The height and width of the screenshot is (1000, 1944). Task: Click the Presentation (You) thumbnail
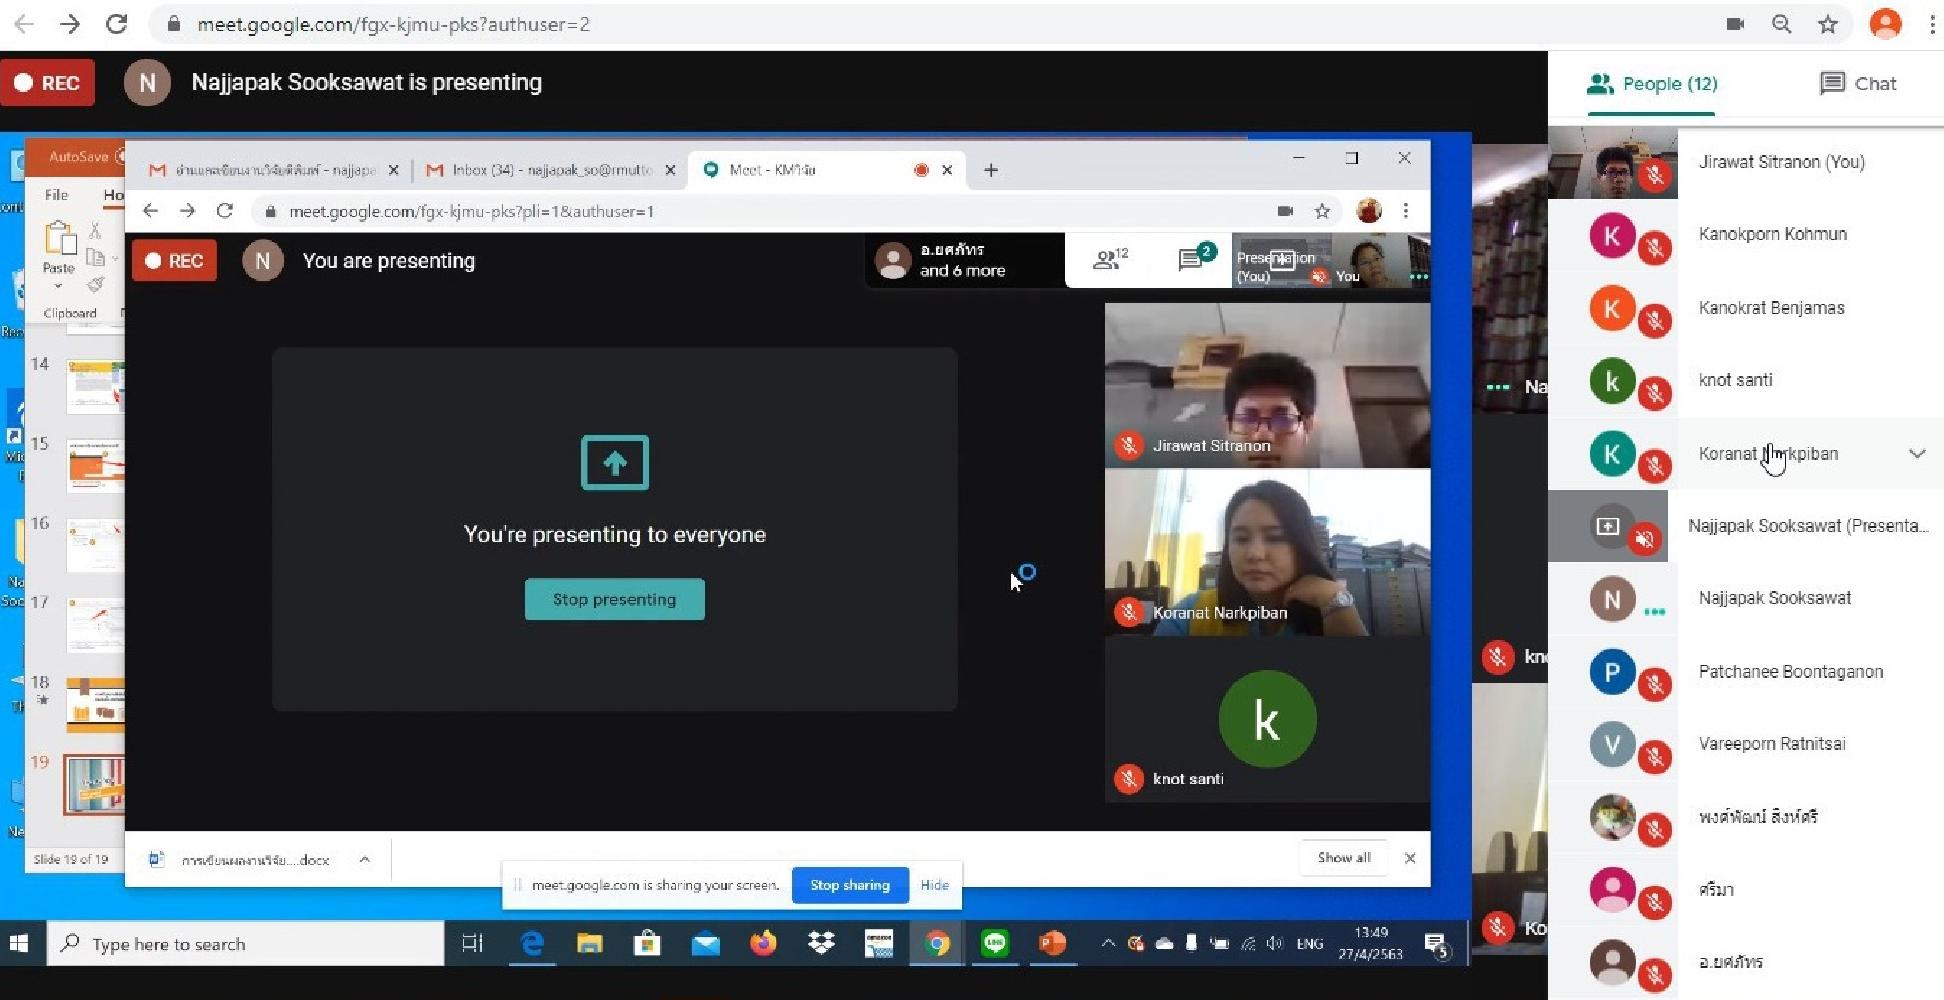1282,261
